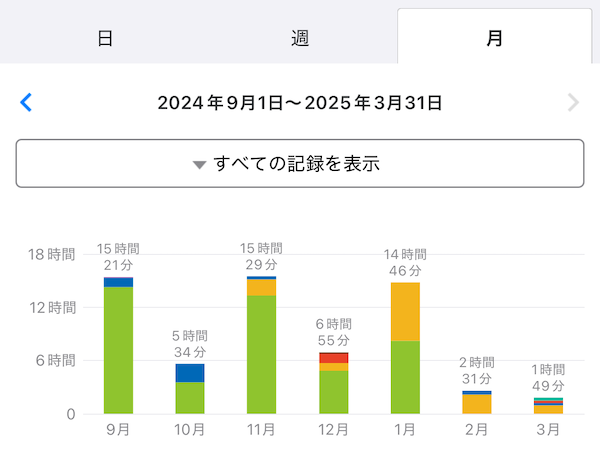600x466 pixels.
Task: Select the green portion of 11月 bar
Action: coord(261,355)
